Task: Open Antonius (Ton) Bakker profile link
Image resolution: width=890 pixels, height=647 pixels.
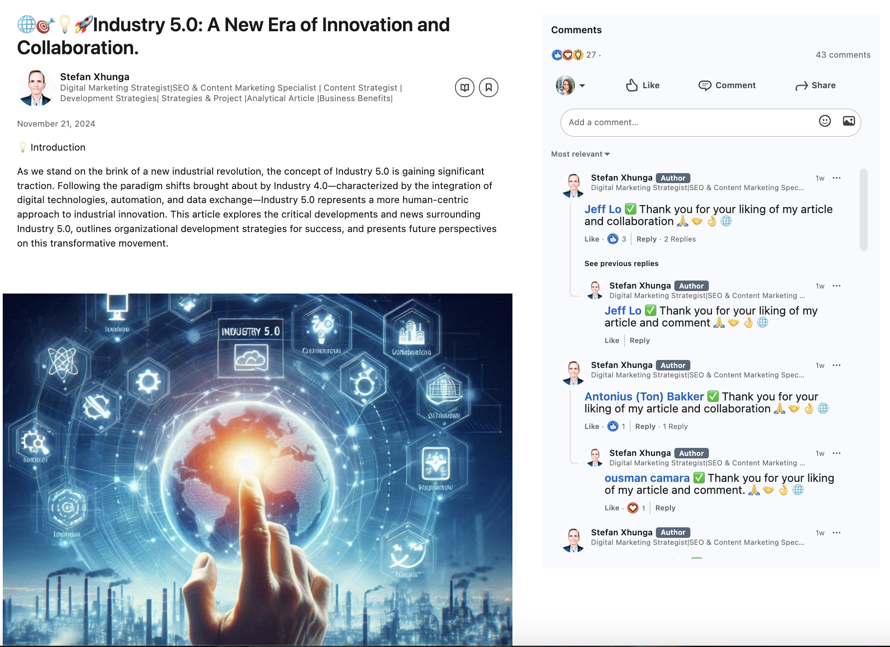Action: point(644,397)
